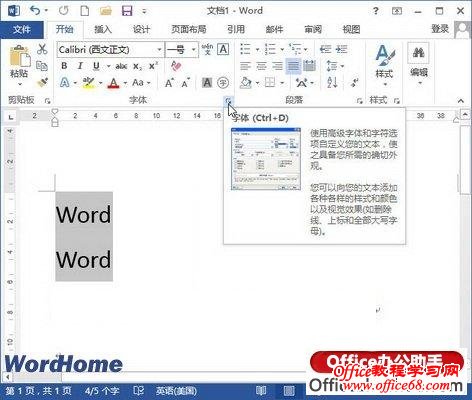Image resolution: width=472 pixels, height=400 pixels.
Task: Click the Character Border A icon
Action: tap(223, 49)
